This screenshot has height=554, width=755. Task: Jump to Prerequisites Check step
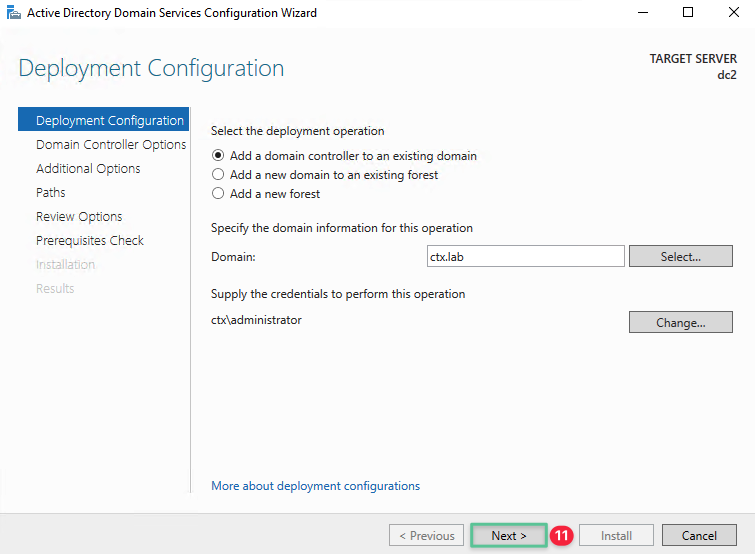point(90,241)
